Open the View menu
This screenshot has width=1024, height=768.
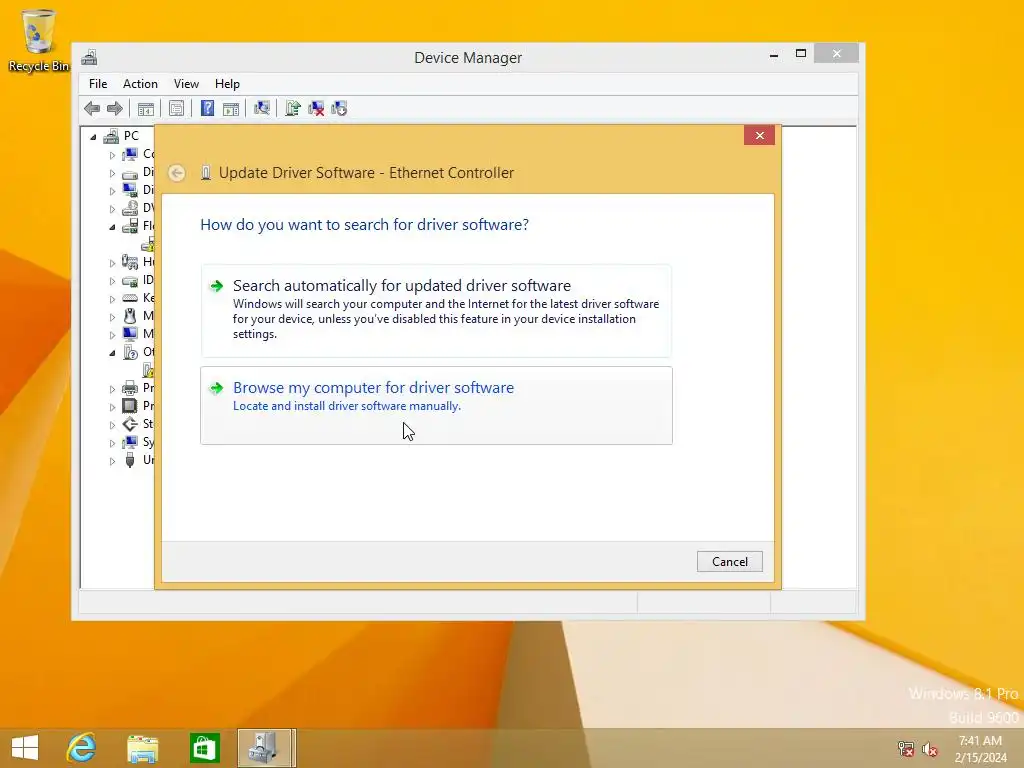(186, 84)
